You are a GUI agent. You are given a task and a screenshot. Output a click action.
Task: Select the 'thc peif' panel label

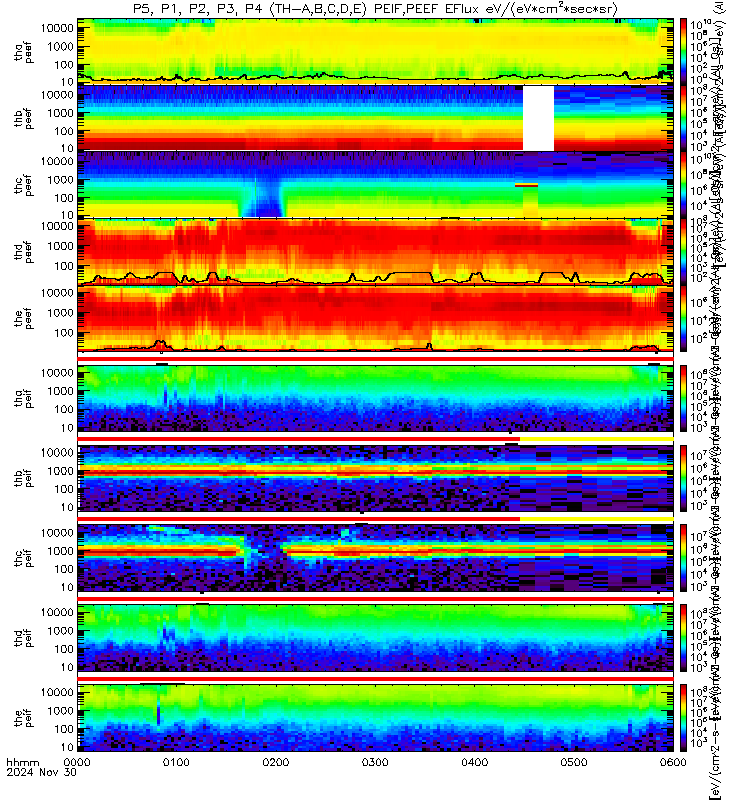[23, 558]
